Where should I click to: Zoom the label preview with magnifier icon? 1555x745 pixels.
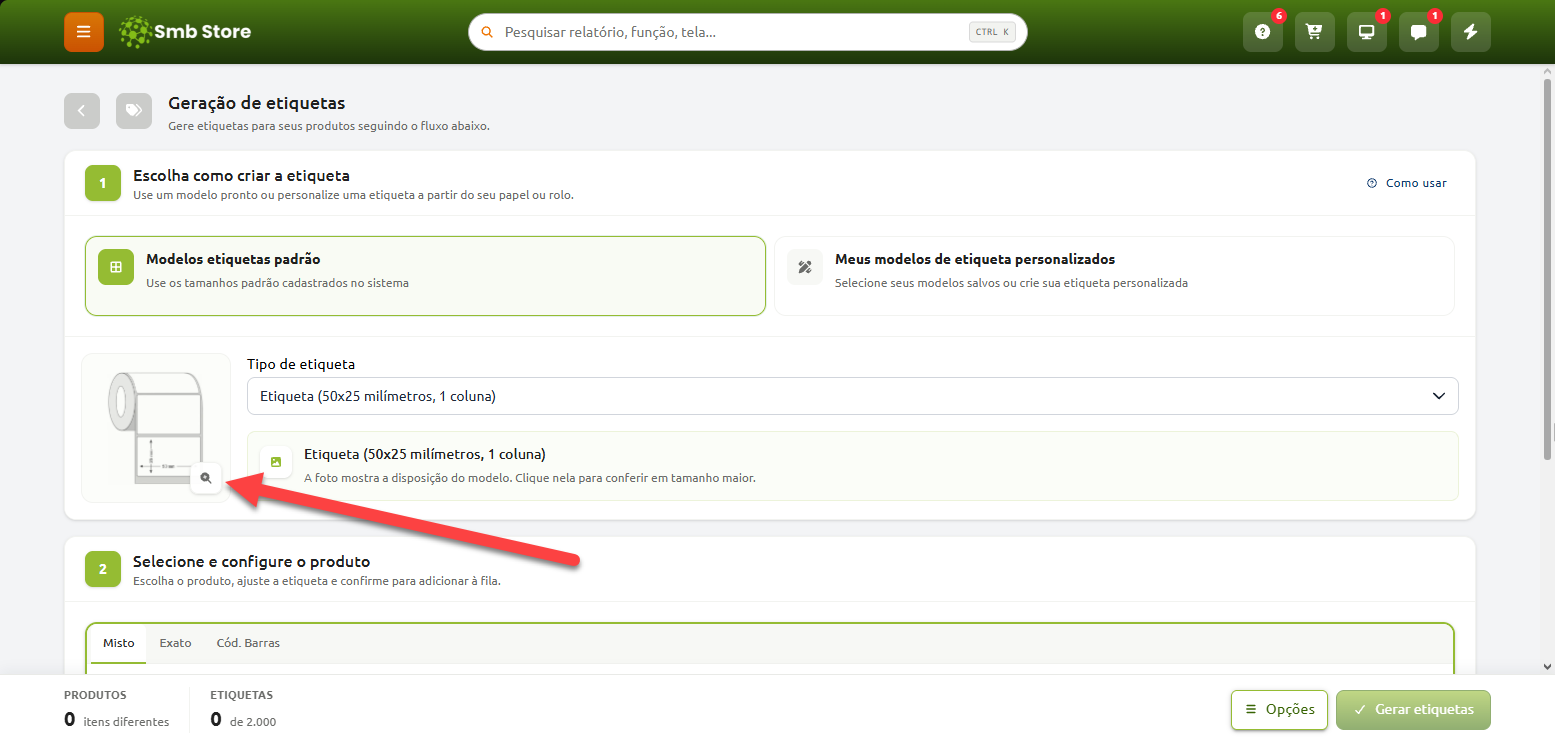(x=206, y=478)
